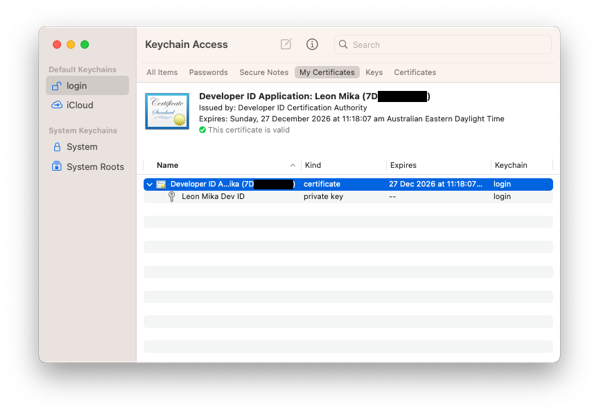The image size is (599, 414).
Task: Zoom window with the green button
Action: pos(85,45)
